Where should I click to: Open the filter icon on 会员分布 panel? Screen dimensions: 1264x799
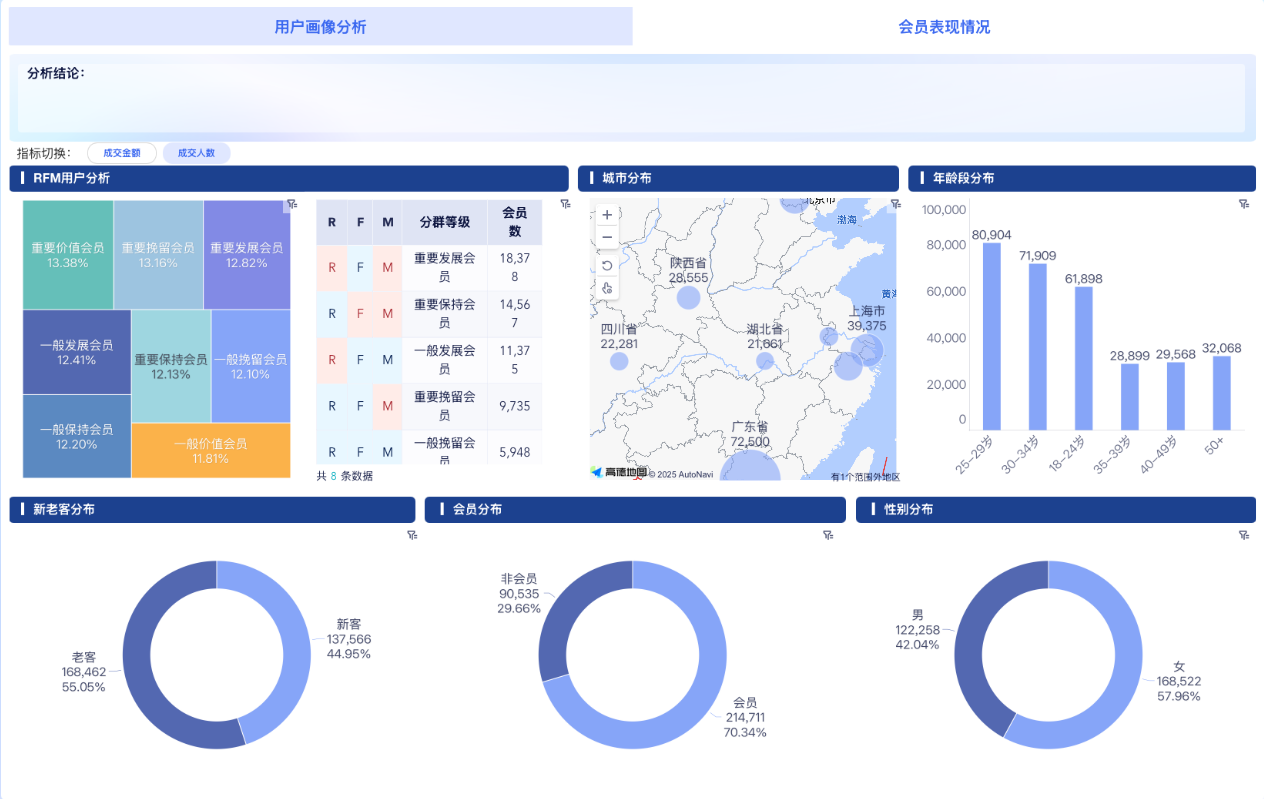(828, 535)
